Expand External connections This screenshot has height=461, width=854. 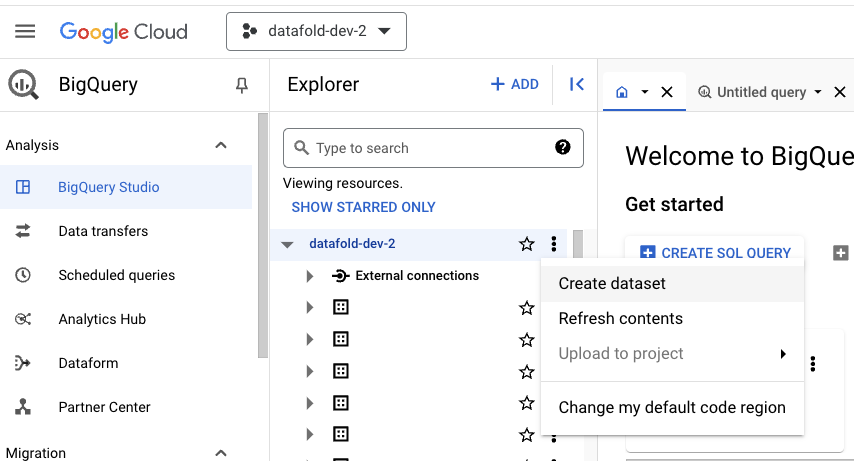point(309,276)
